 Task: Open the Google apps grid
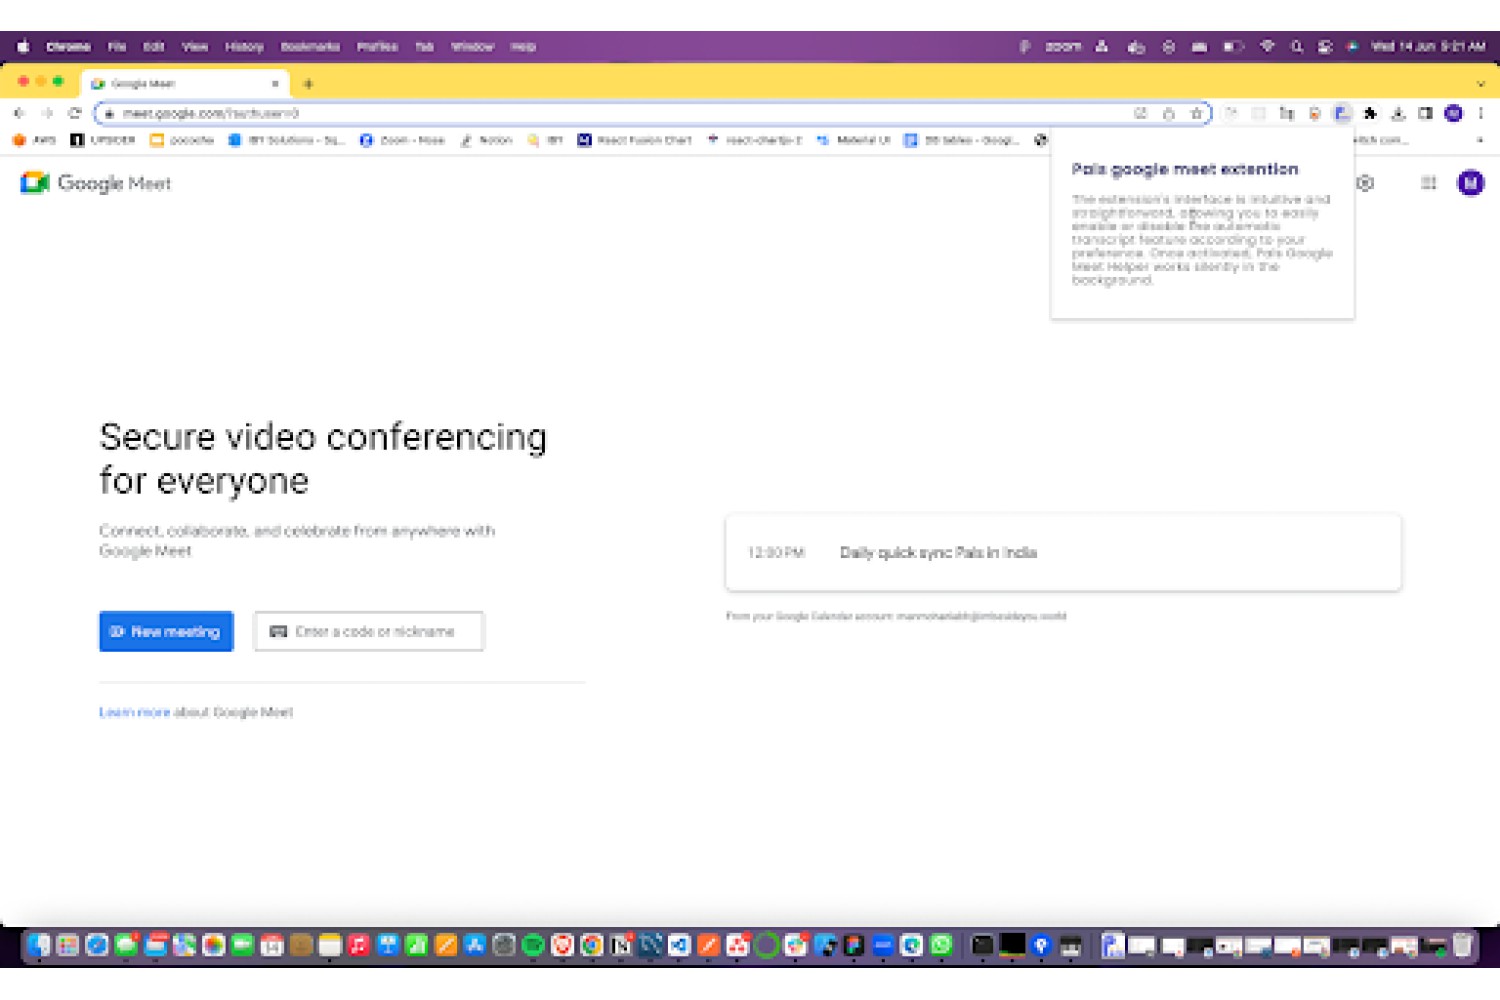click(x=1428, y=183)
